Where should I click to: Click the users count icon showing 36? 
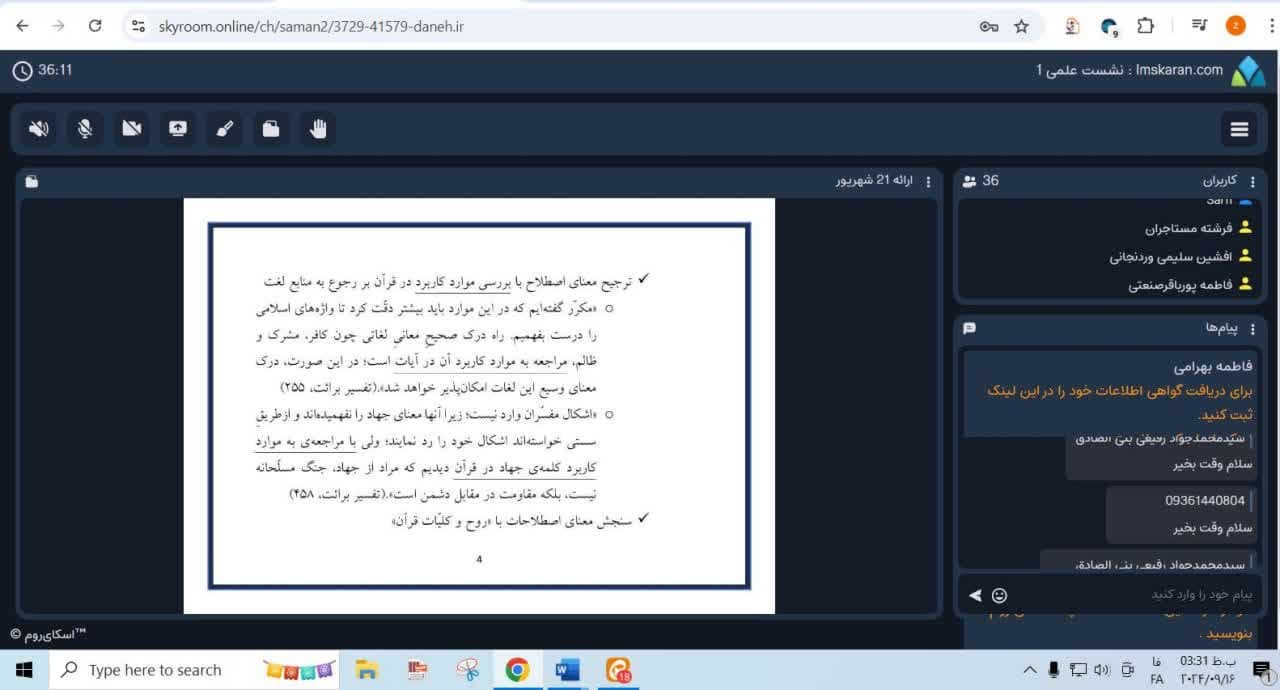pyautogui.click(x=969, y=181)
